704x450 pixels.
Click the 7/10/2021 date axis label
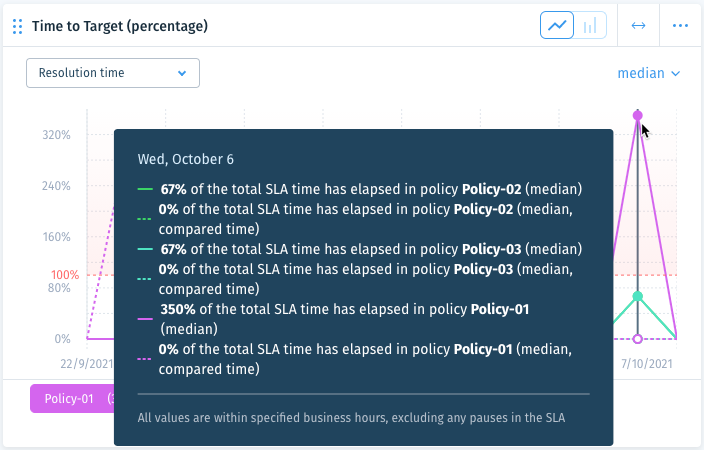point(647,363)
